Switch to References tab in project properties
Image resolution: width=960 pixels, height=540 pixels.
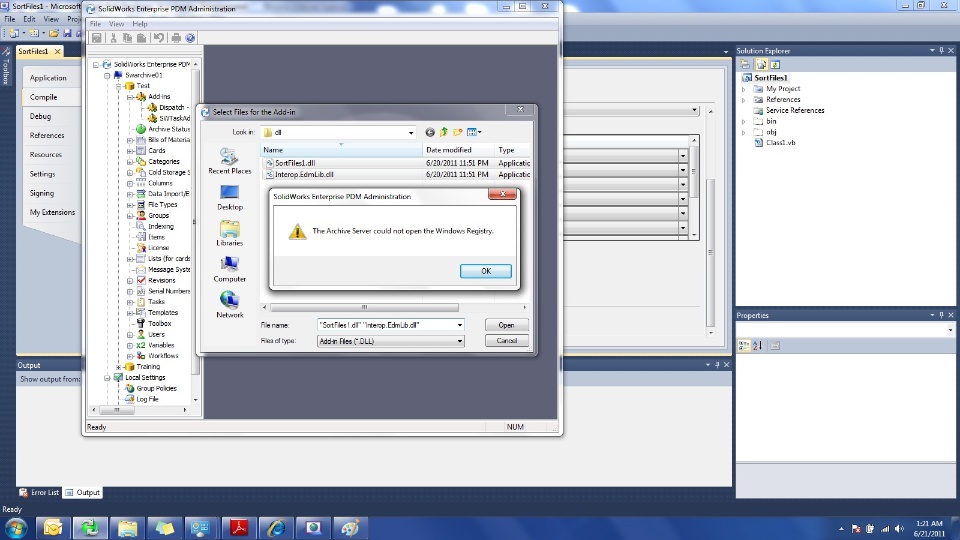click(x=47, y=135)
